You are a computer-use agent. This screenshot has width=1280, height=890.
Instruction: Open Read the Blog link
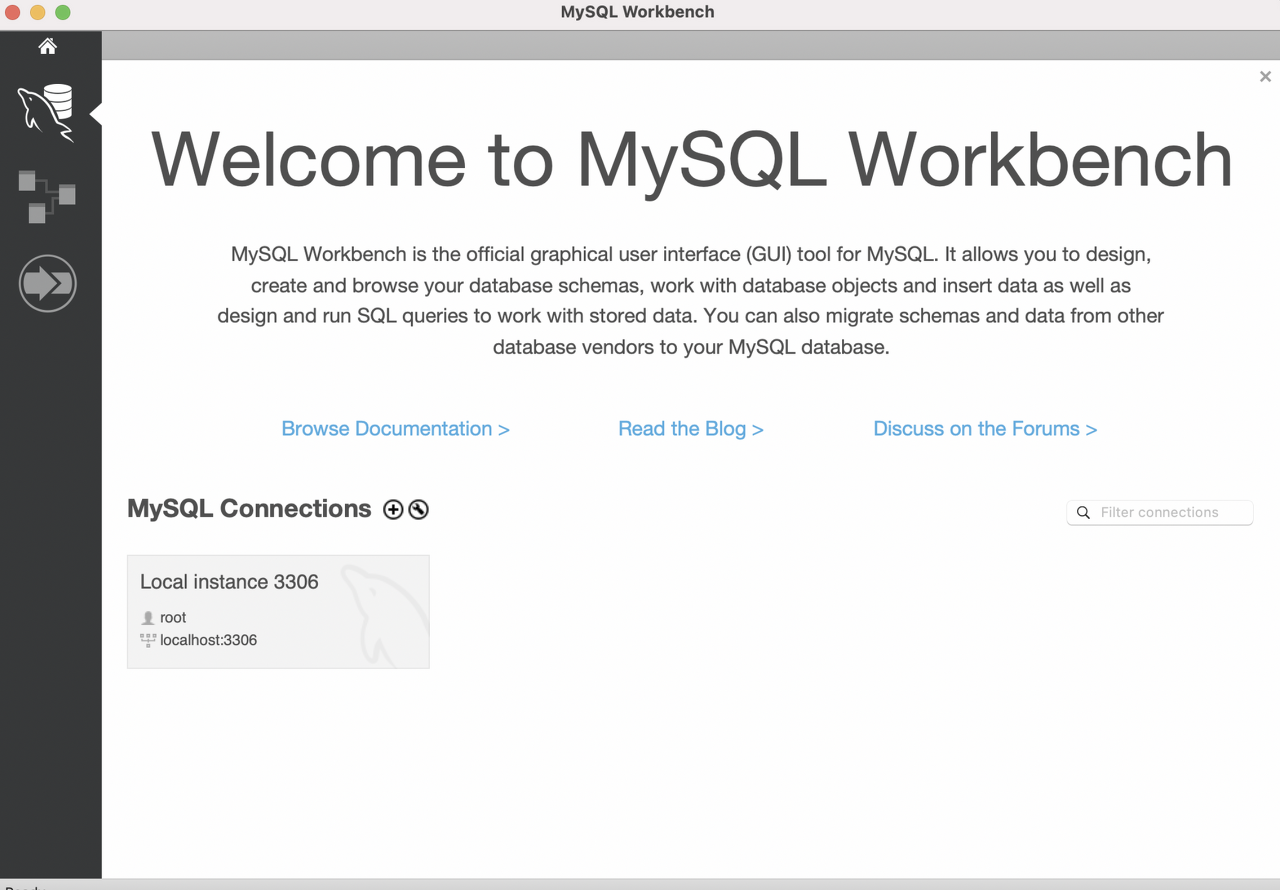tap(690, 428)
